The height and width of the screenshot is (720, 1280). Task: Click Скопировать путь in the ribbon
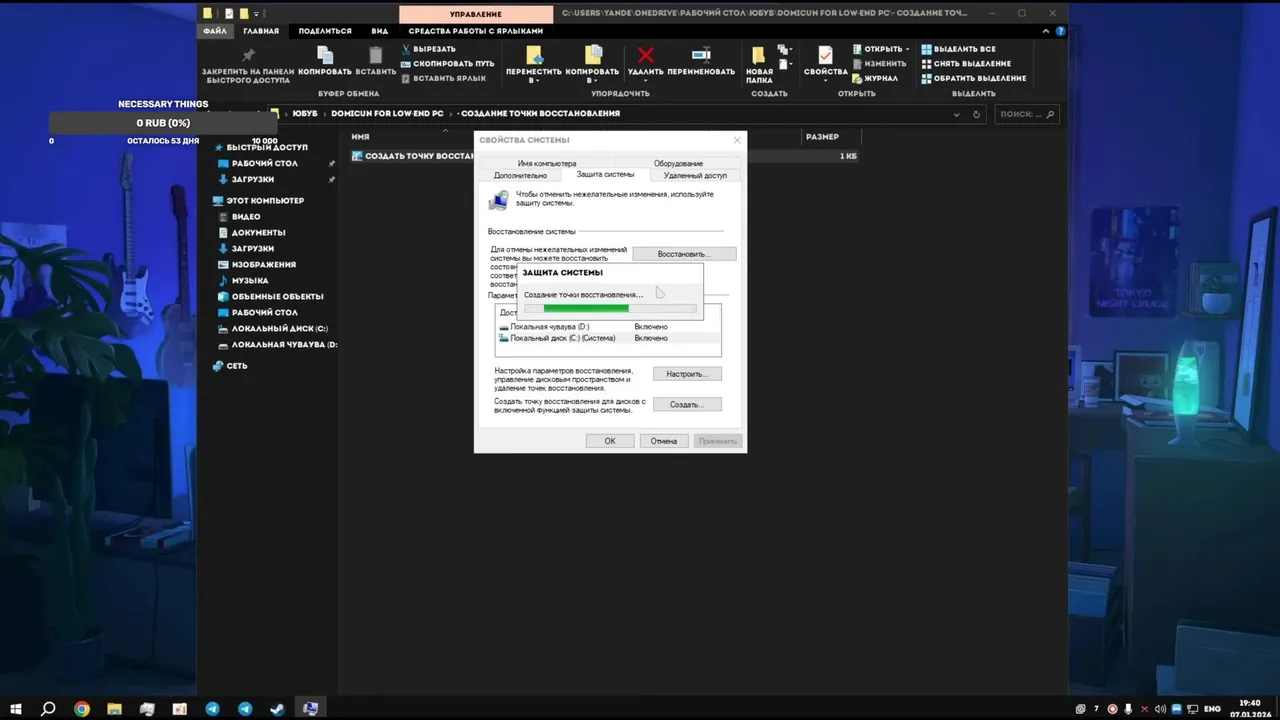447,63
